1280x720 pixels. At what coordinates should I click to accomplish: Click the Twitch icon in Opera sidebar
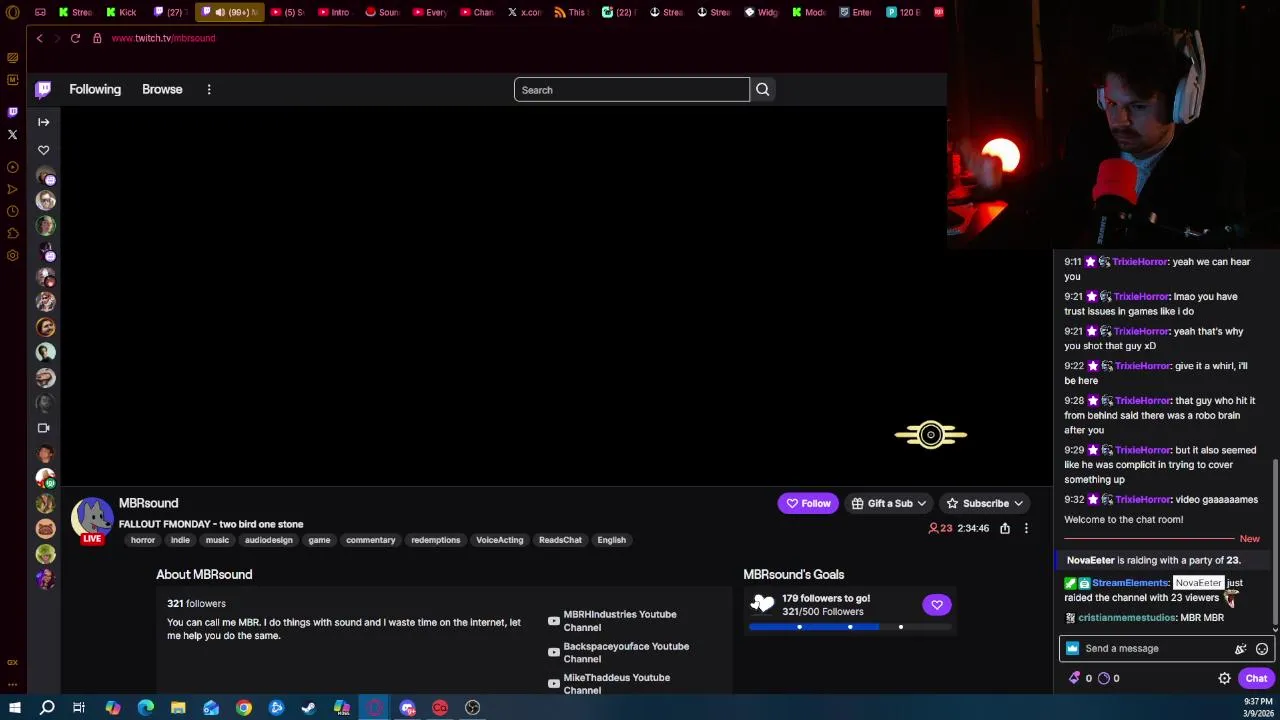12,112
